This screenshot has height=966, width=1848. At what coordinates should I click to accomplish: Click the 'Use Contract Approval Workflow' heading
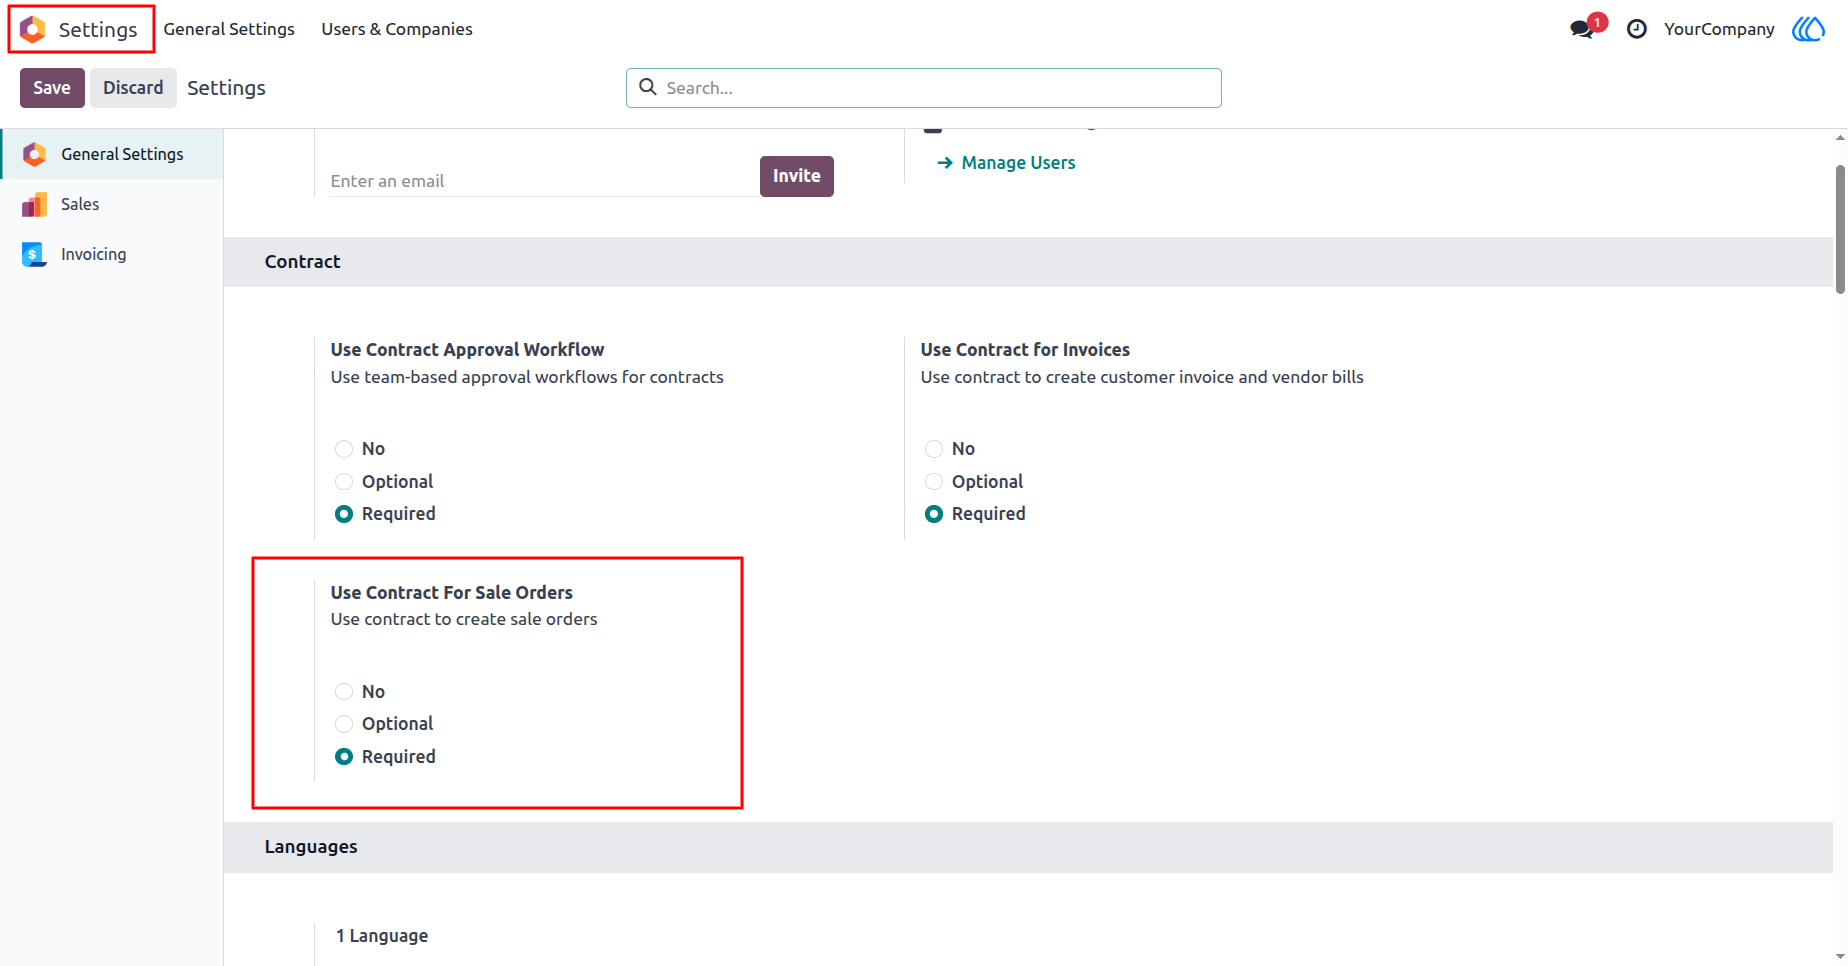click(467, 350)
